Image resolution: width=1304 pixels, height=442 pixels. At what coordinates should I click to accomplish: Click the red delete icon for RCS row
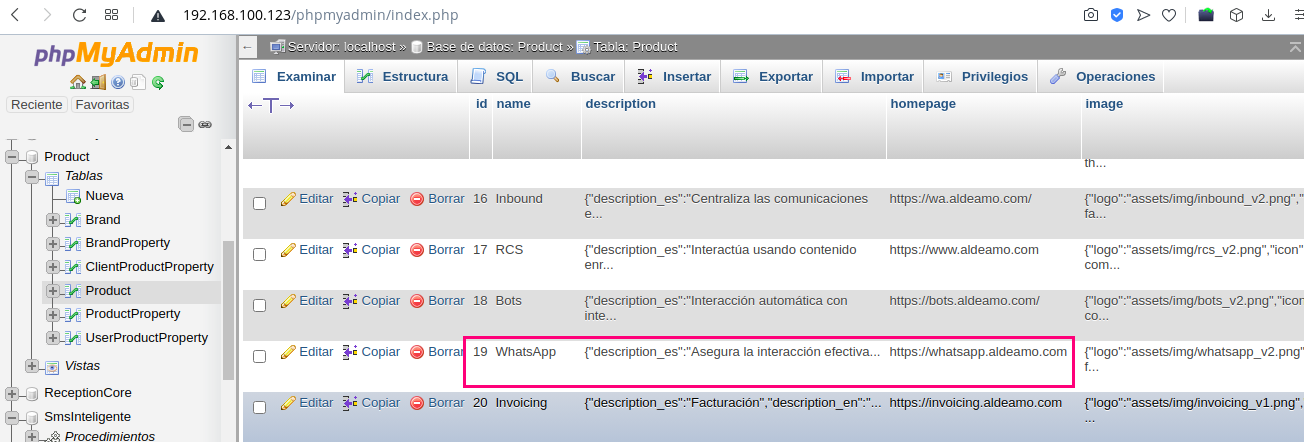click(x=417, y=250)
